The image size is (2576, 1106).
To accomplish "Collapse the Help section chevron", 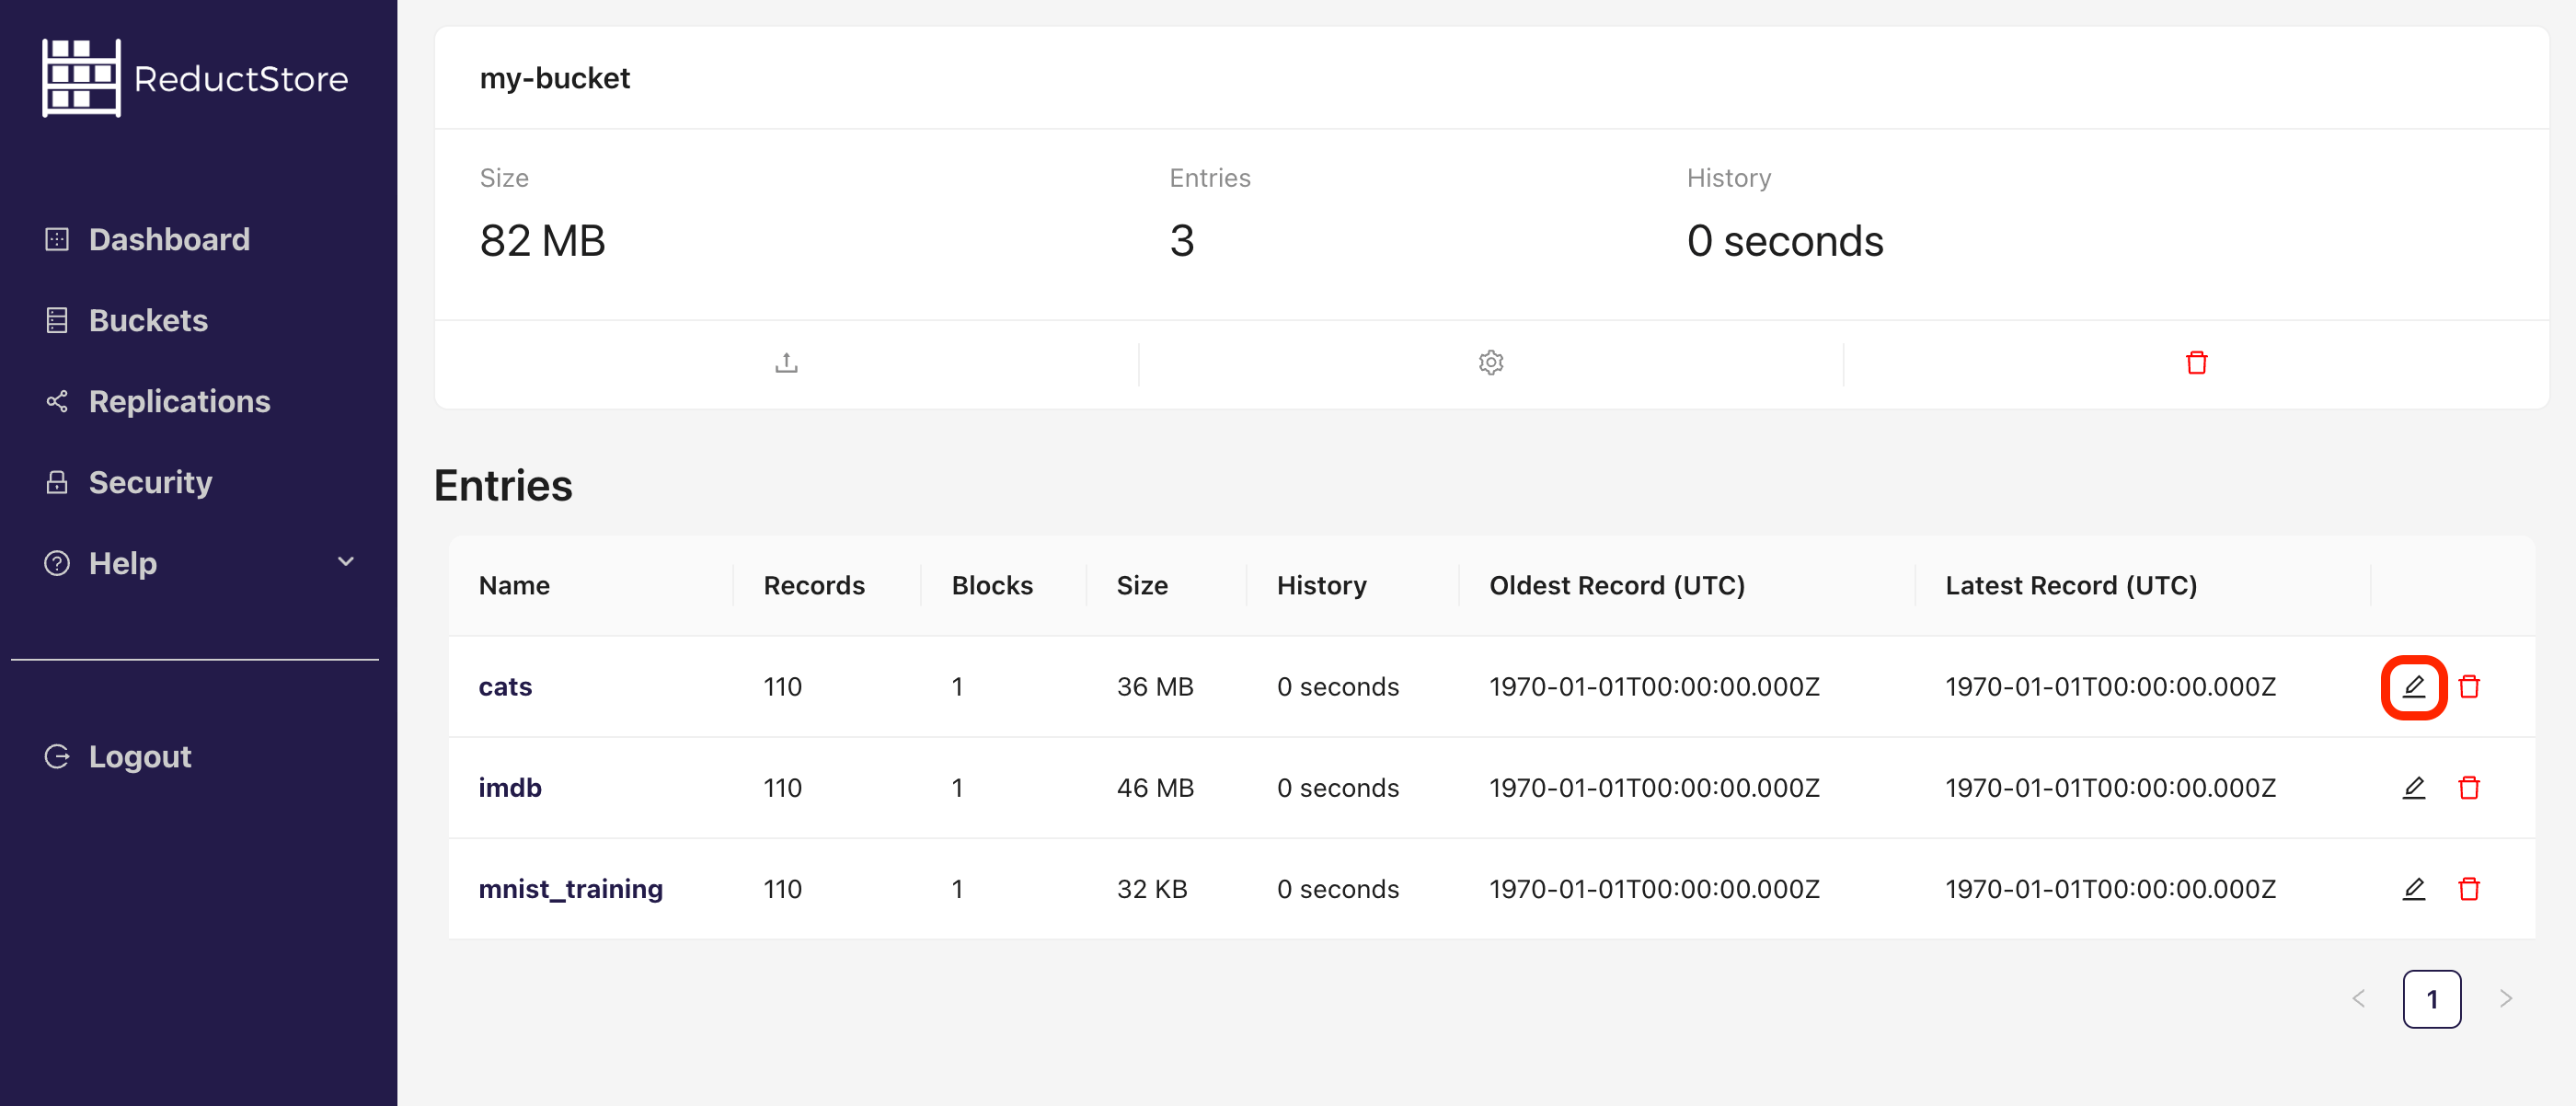I will point(345,562).
